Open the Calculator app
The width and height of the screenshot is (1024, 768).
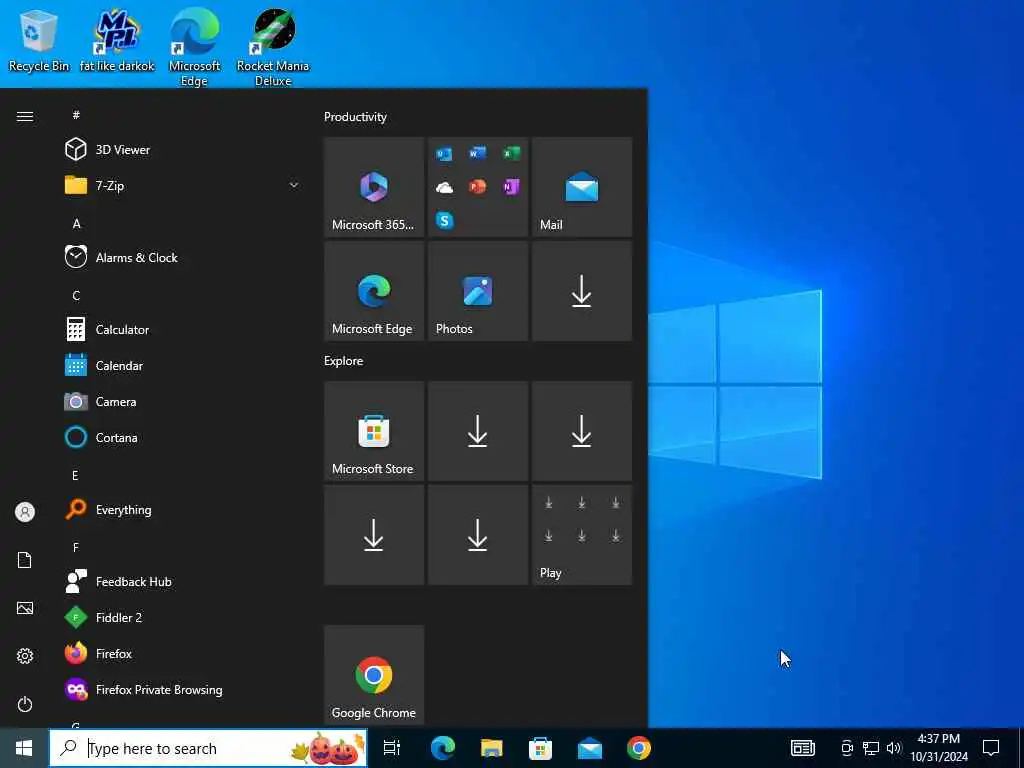tap(183, 329)
